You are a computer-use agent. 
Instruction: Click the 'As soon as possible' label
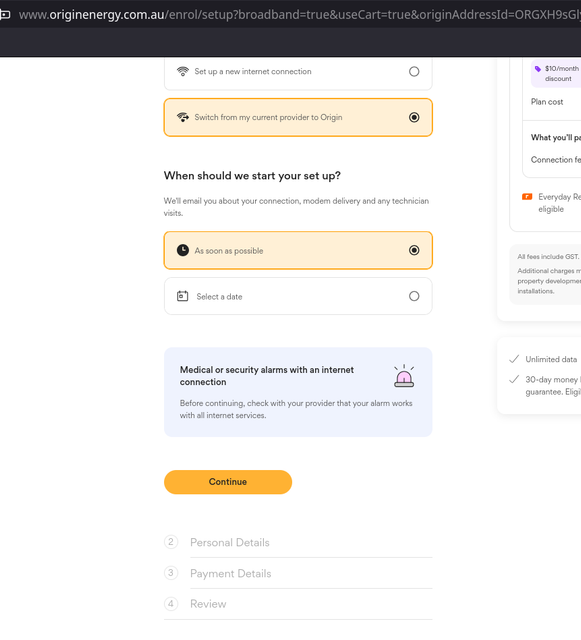pos(229,251)
